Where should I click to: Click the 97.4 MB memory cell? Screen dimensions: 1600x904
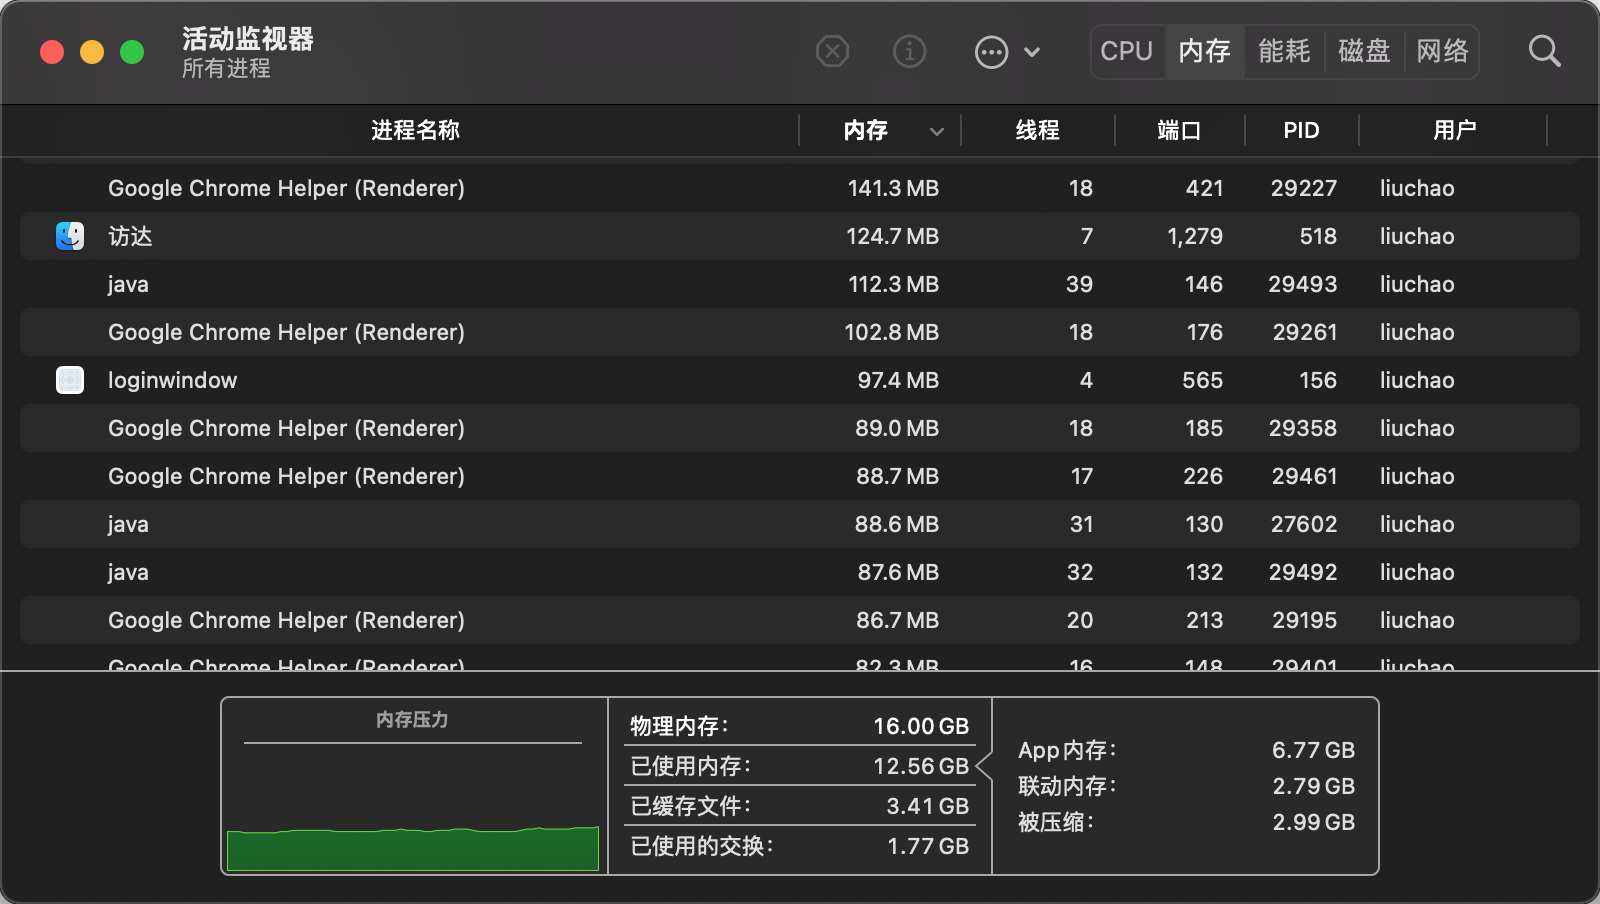pyautogui.click(x=898, y=380)
